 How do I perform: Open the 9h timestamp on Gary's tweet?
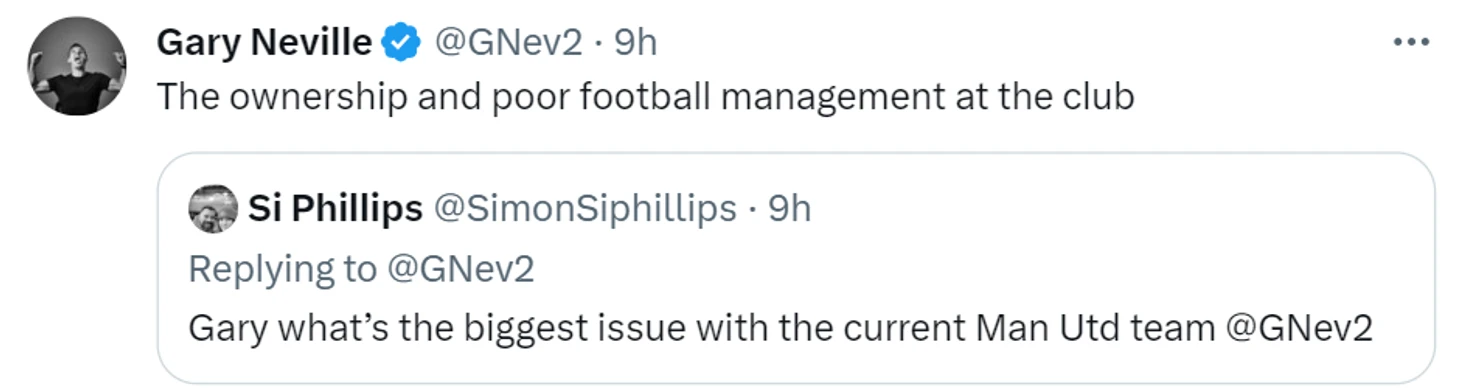tap(634, 43)
